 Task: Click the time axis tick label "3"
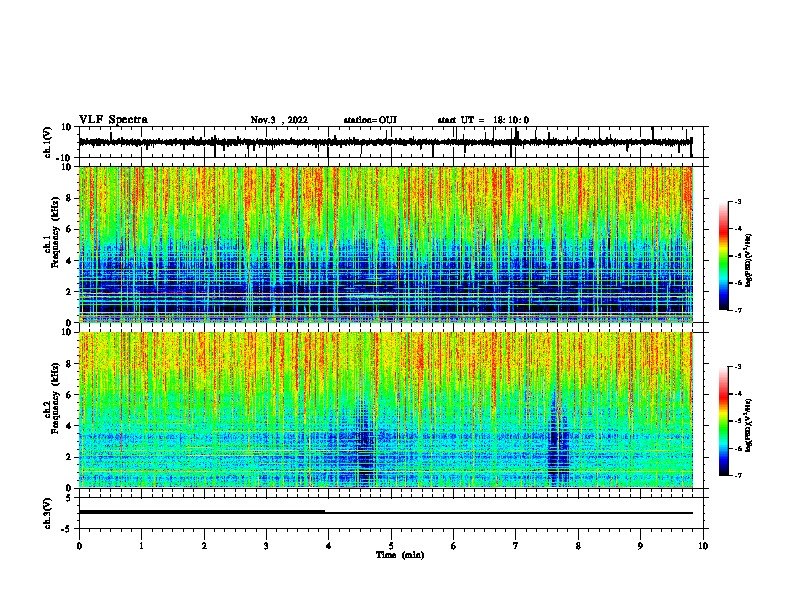pyautogui.click(x=266, y=546)
